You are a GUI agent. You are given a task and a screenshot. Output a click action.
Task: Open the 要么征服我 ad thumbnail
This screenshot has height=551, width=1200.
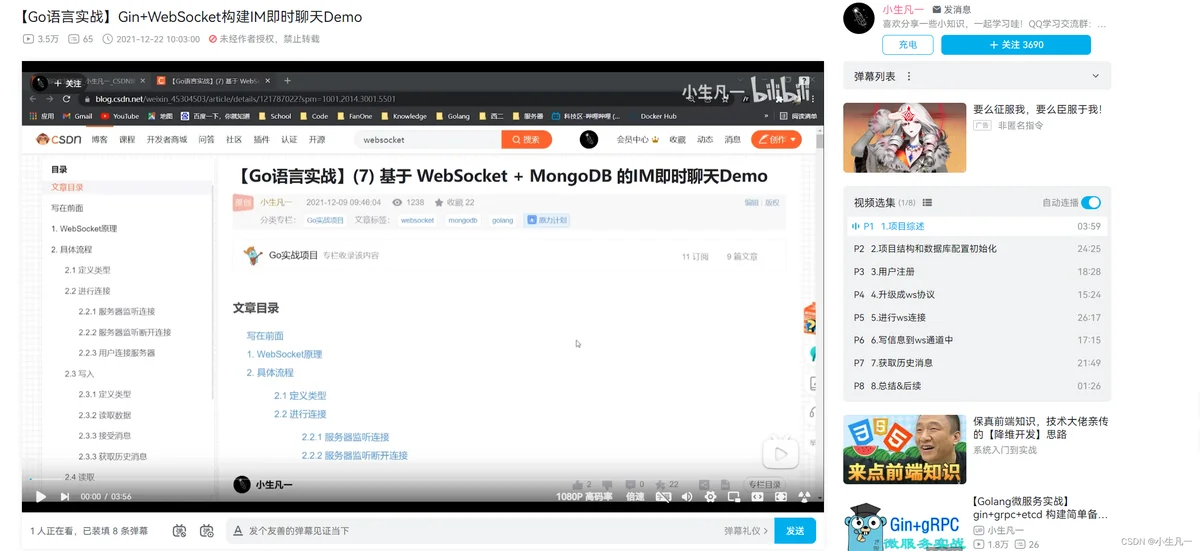[904, 137]
